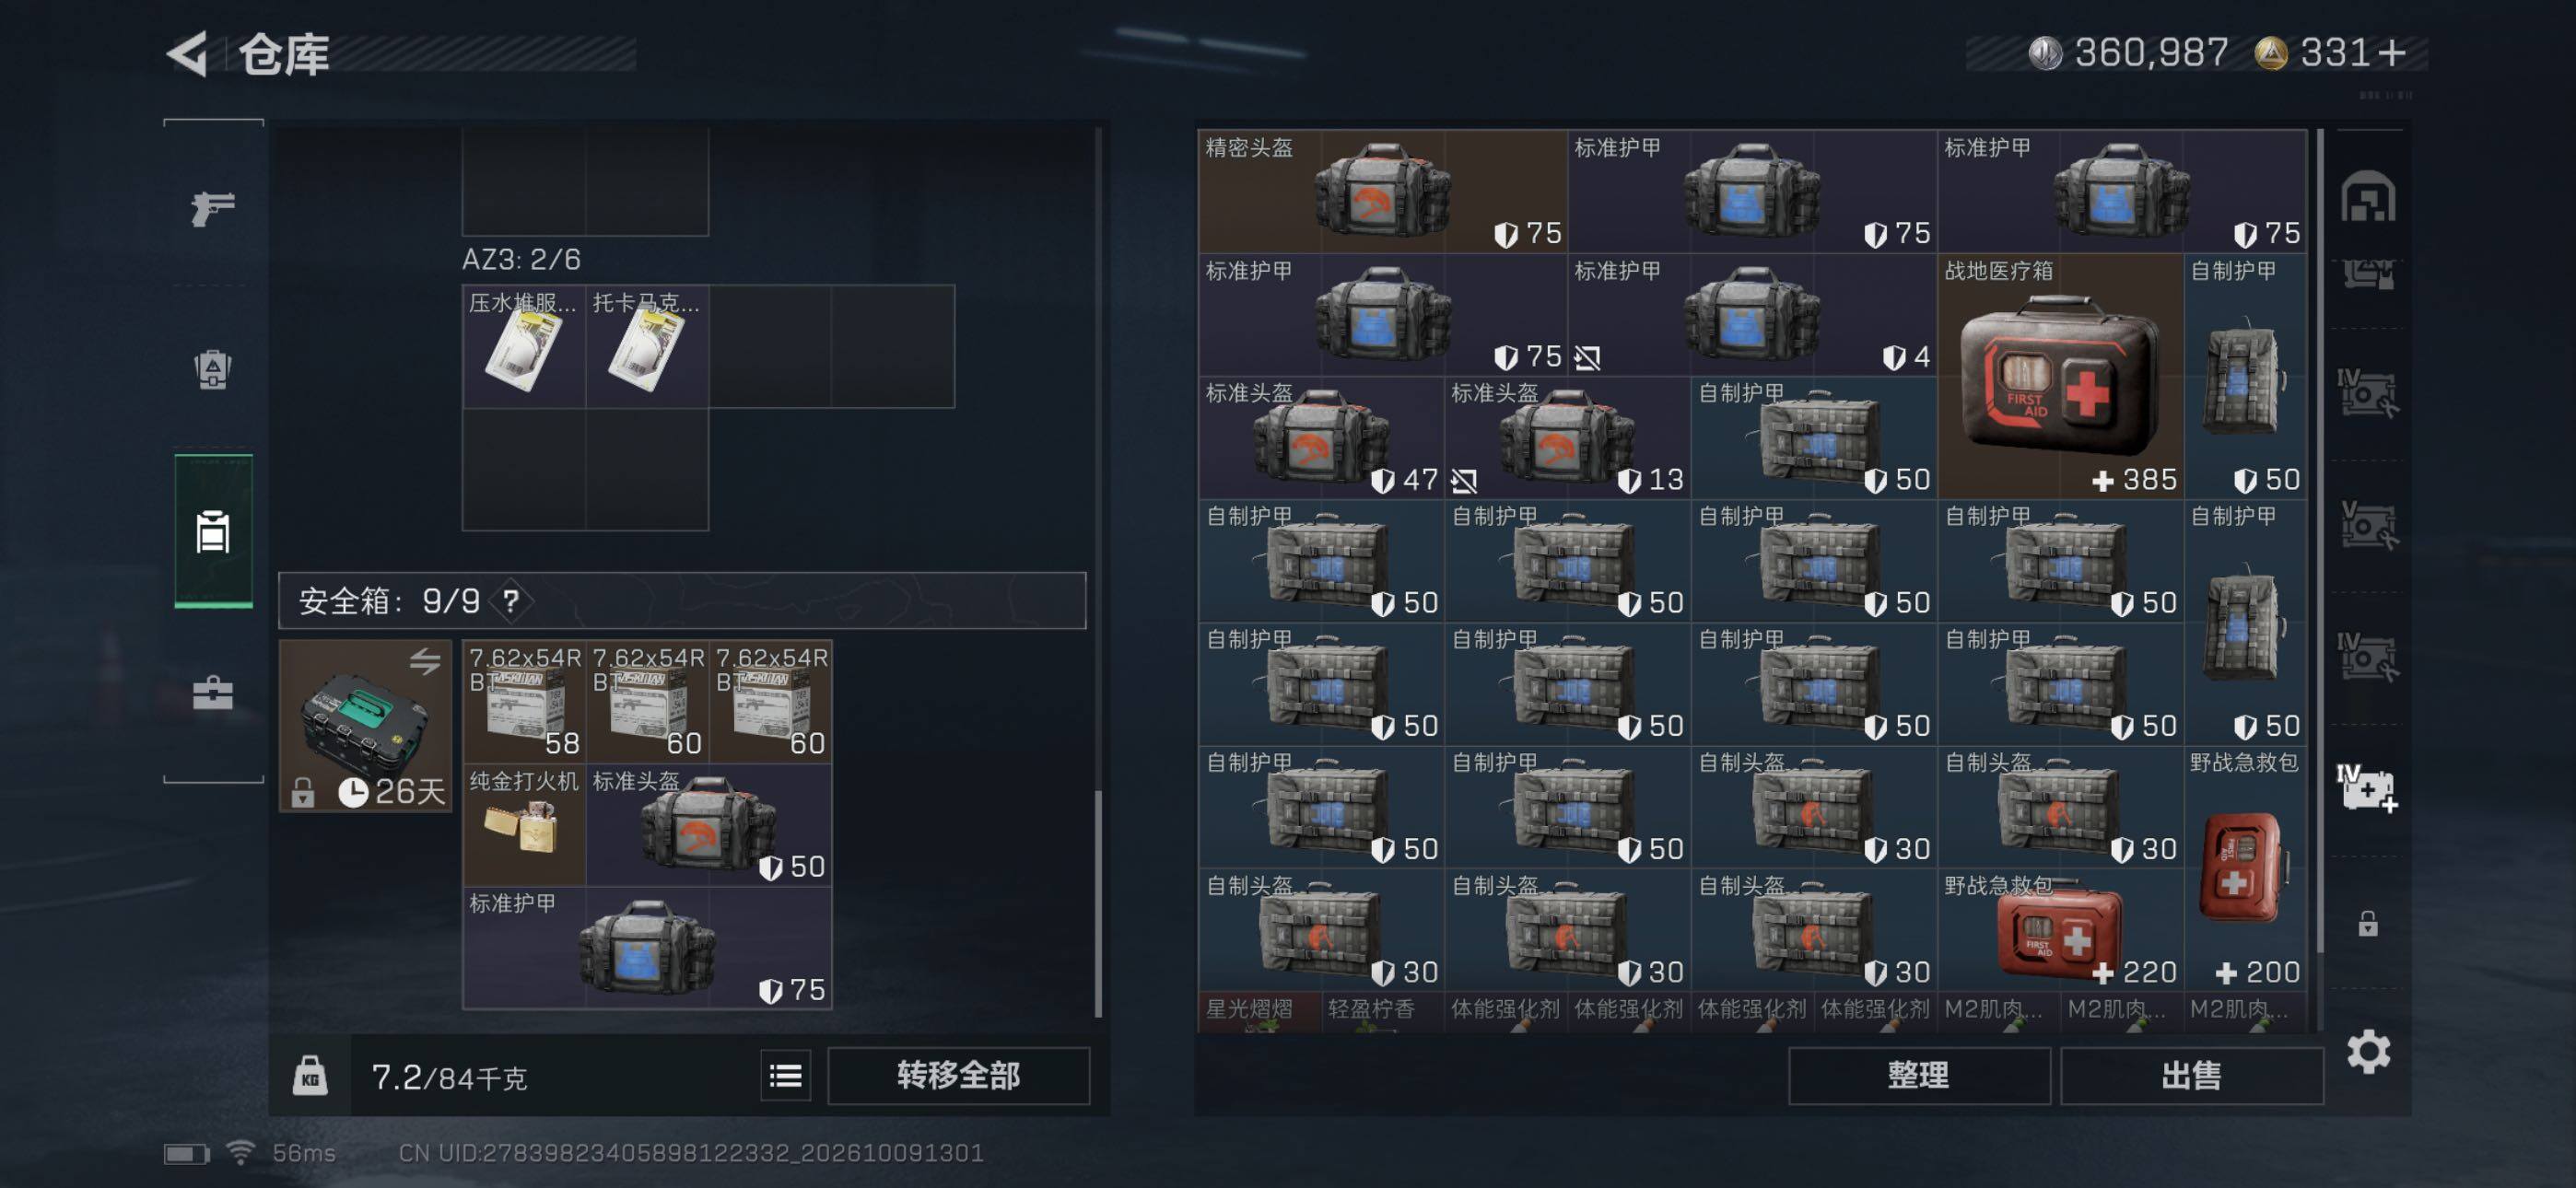Open the toolbox case category icon

point(213,692)
